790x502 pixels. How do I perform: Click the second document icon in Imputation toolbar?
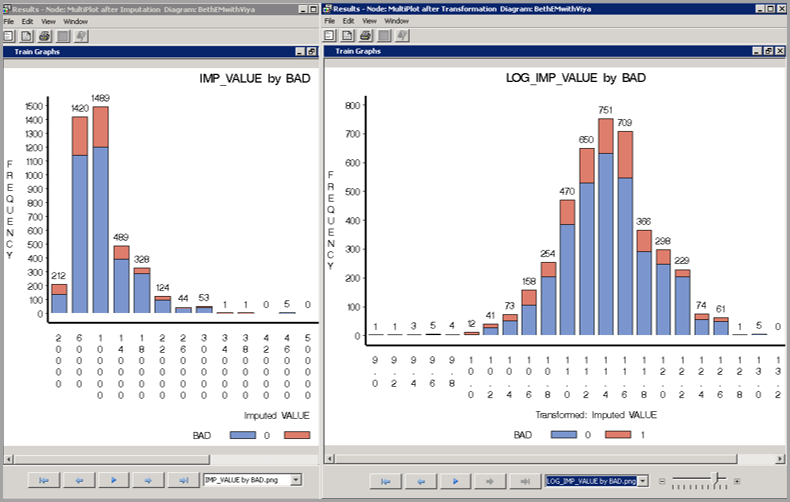tap(26, 36)
